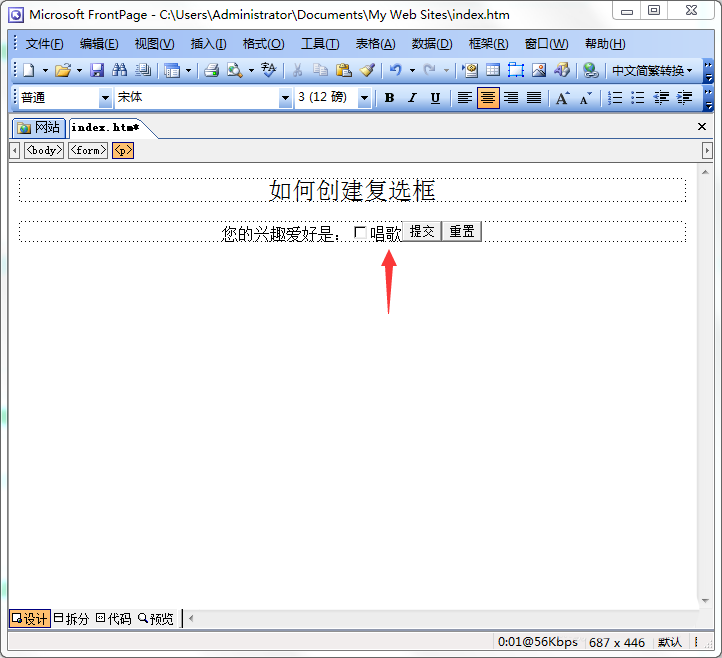
Task: Toggle the pane layout icon
Action: click(x=172, y=70)
